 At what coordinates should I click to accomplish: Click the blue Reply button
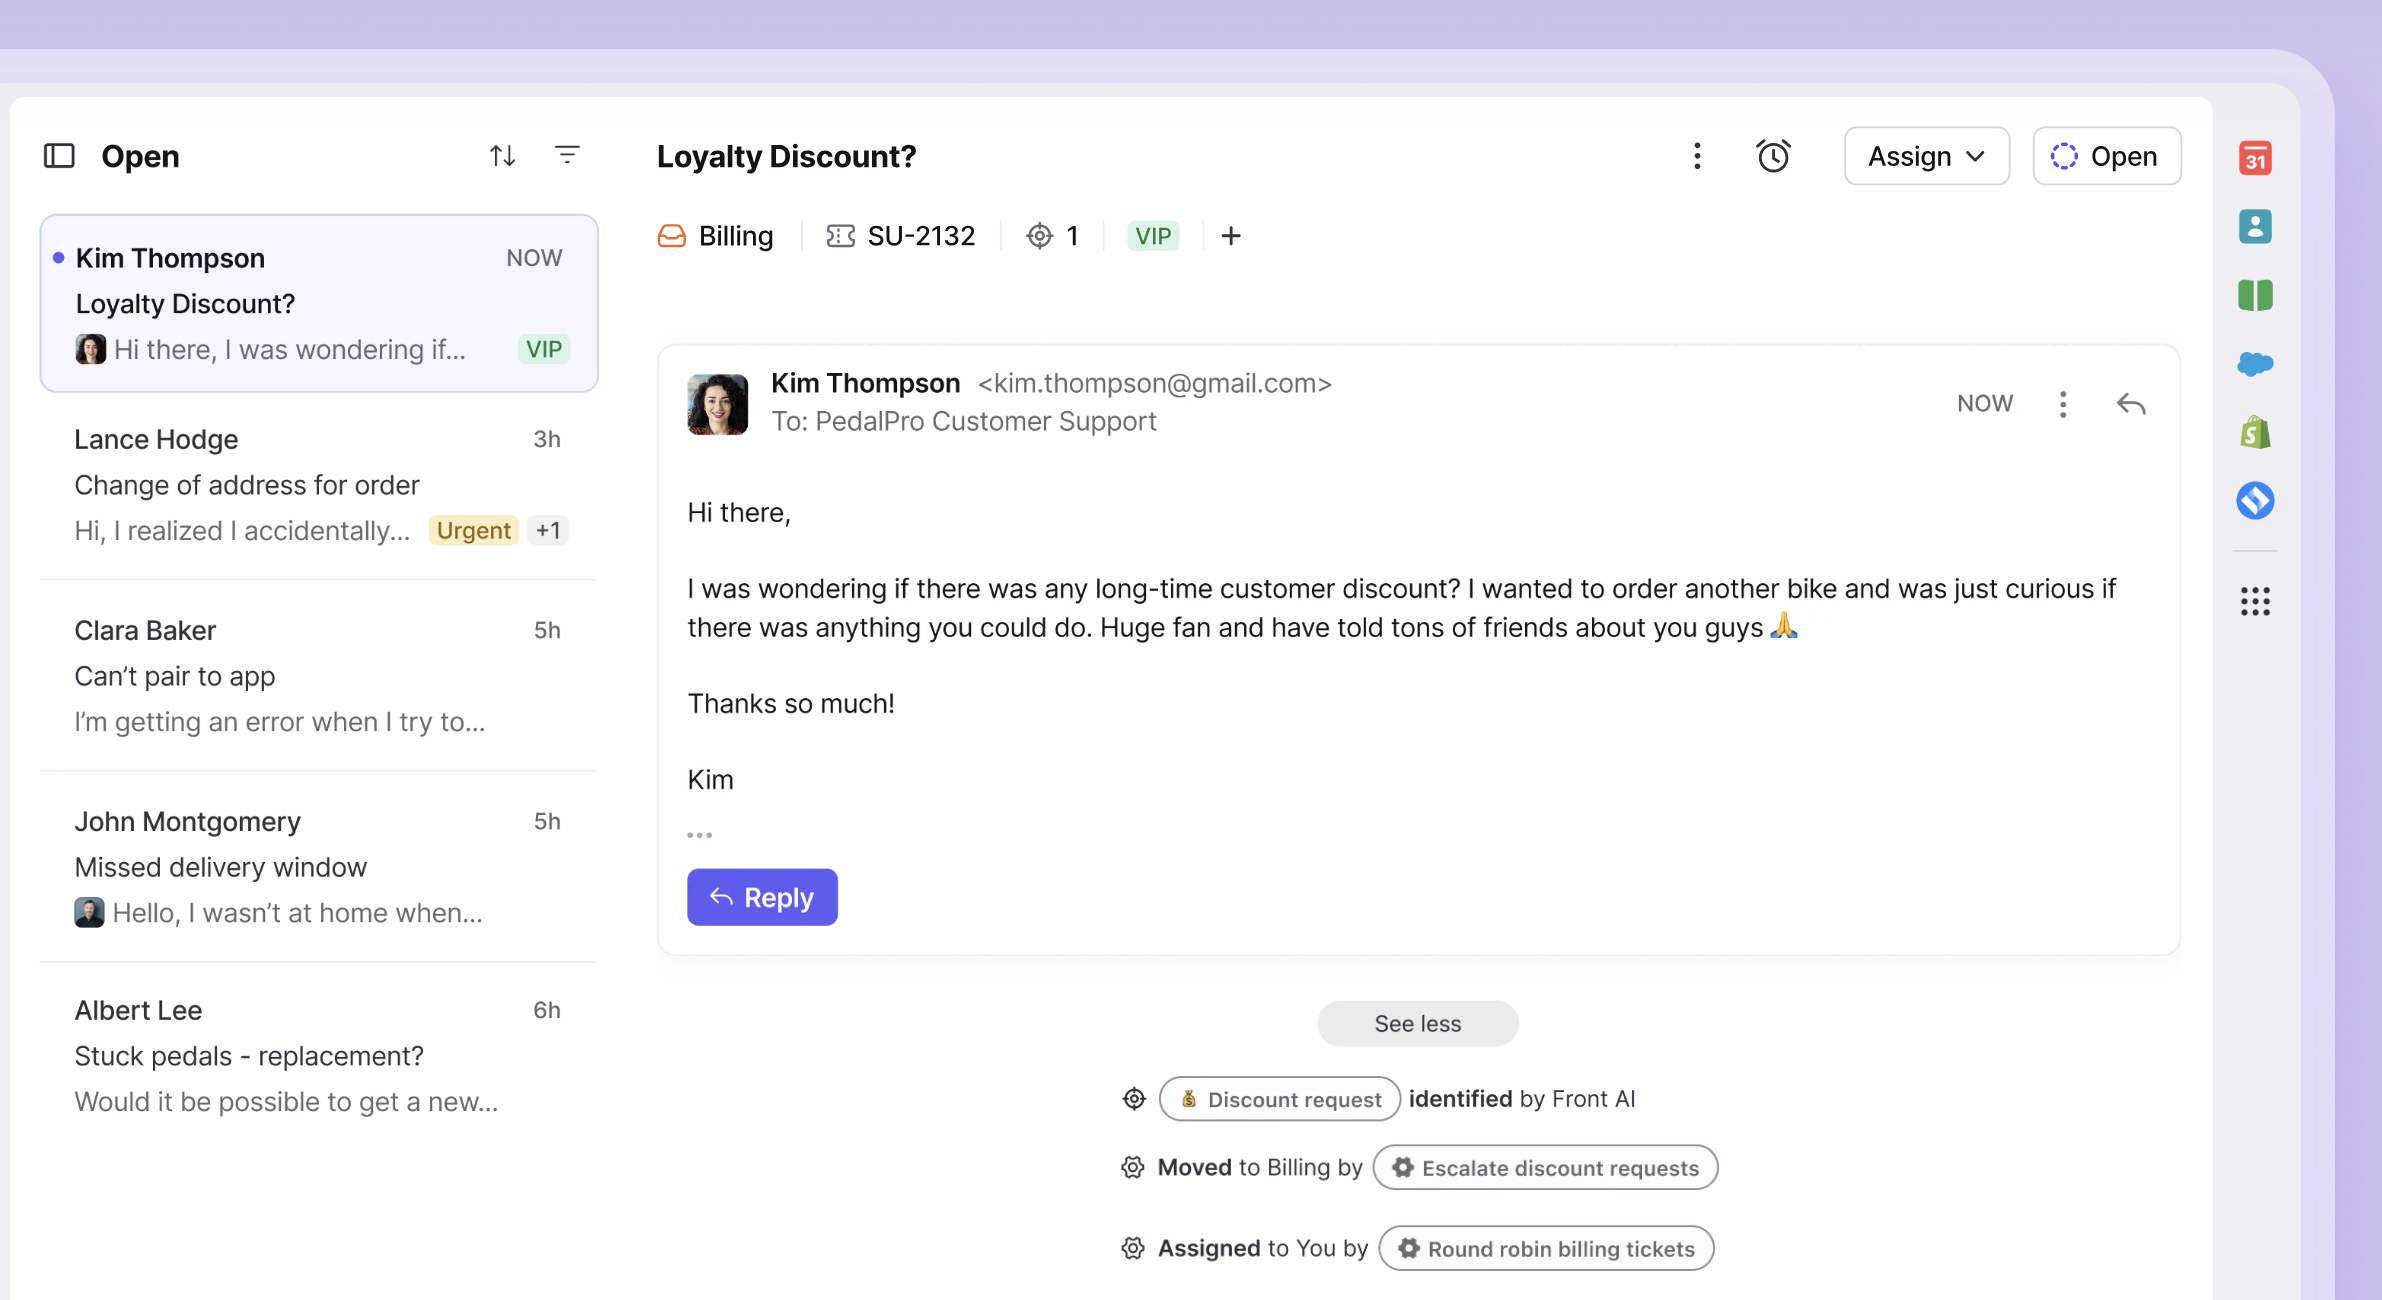(762, 897)
